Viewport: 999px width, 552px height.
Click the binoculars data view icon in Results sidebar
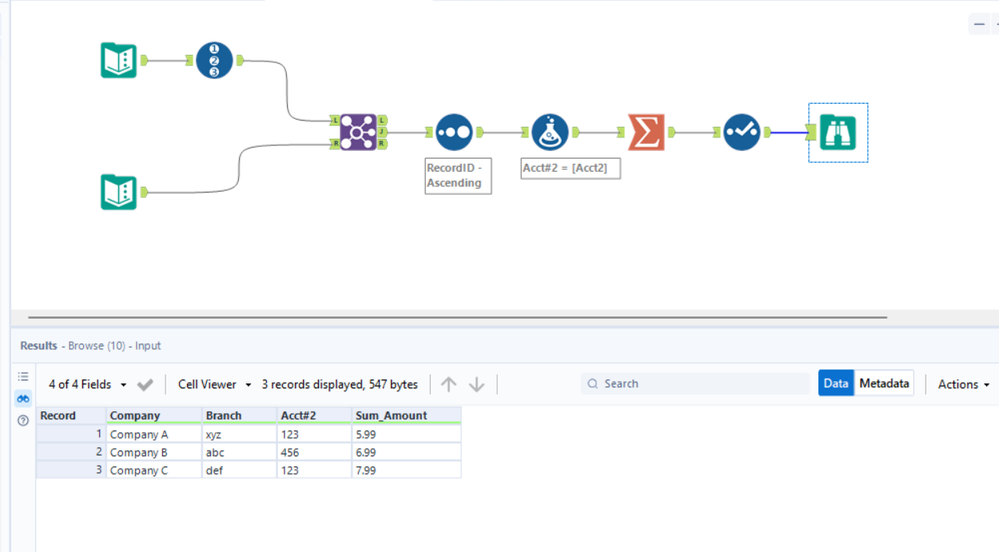point(23,399)
